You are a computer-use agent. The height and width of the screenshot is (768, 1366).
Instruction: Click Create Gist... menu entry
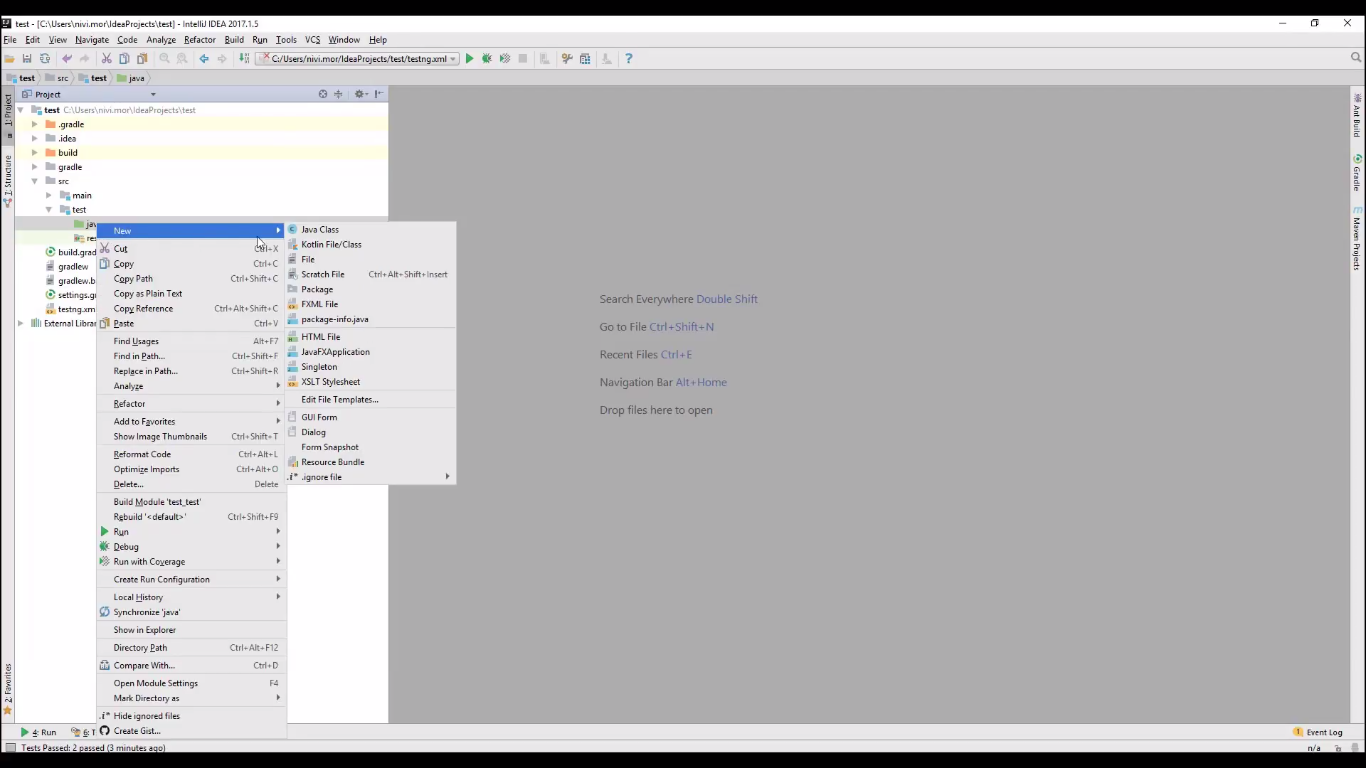(191, 731)
